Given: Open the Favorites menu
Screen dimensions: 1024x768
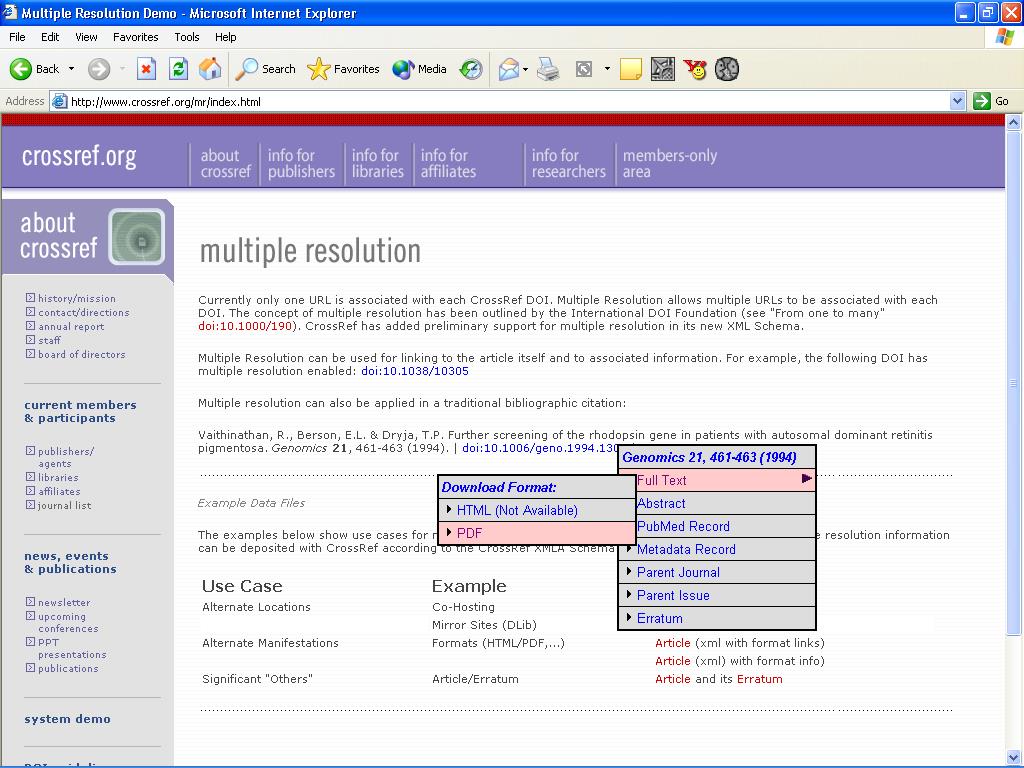Looking at the screenshot, I should click(135, 37).
